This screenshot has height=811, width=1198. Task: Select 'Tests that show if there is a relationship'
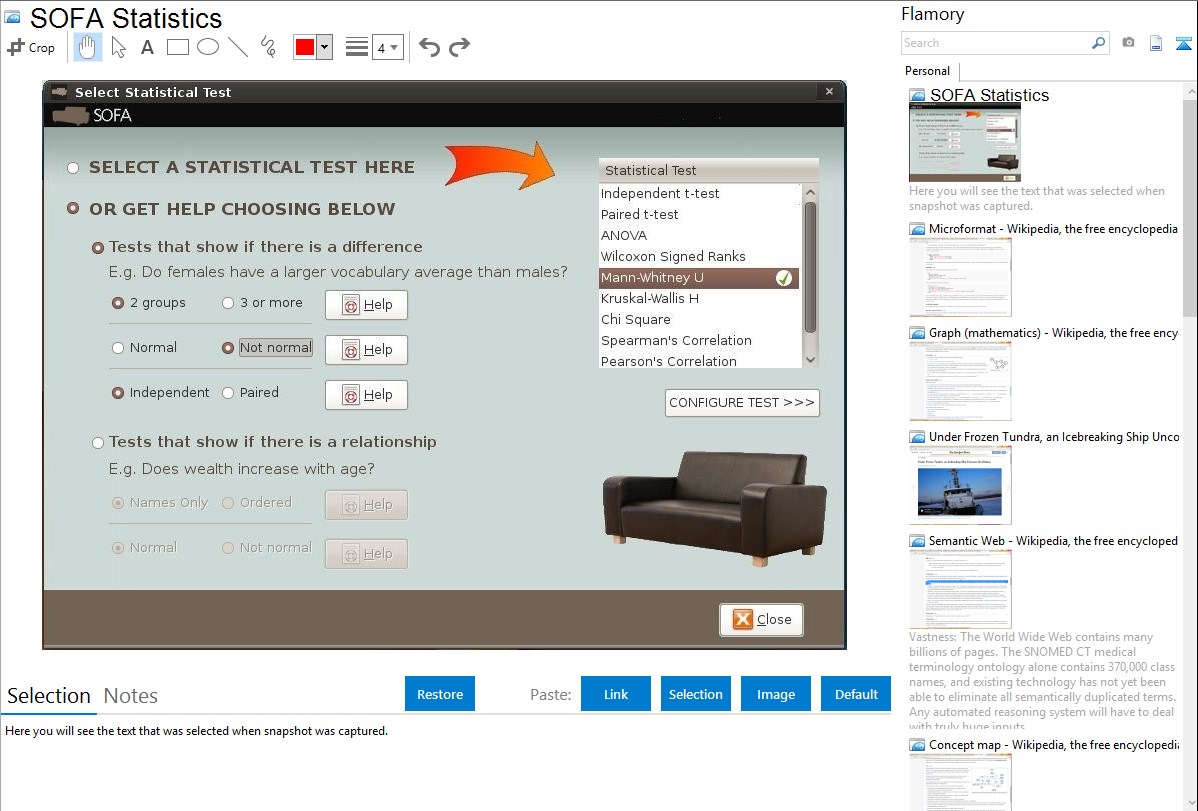click(x=98, y=442)
